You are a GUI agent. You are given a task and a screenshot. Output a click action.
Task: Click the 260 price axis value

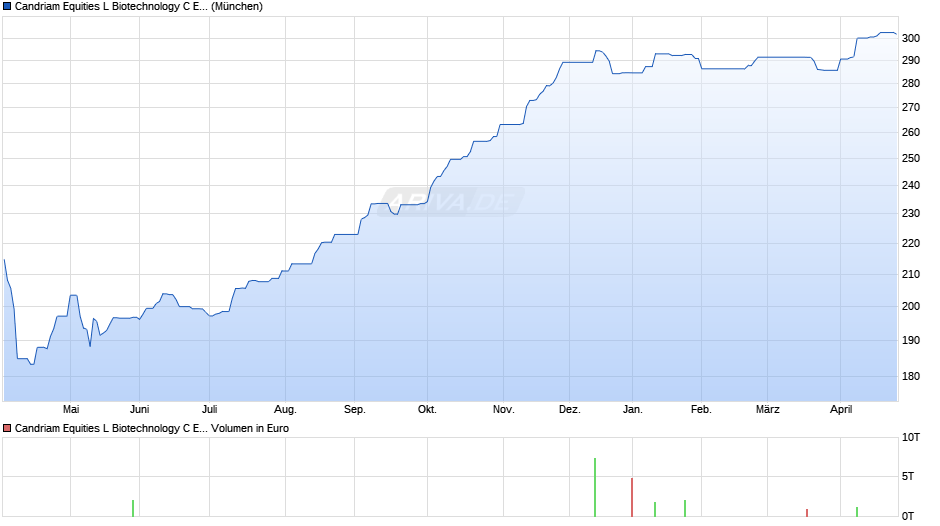911,133
